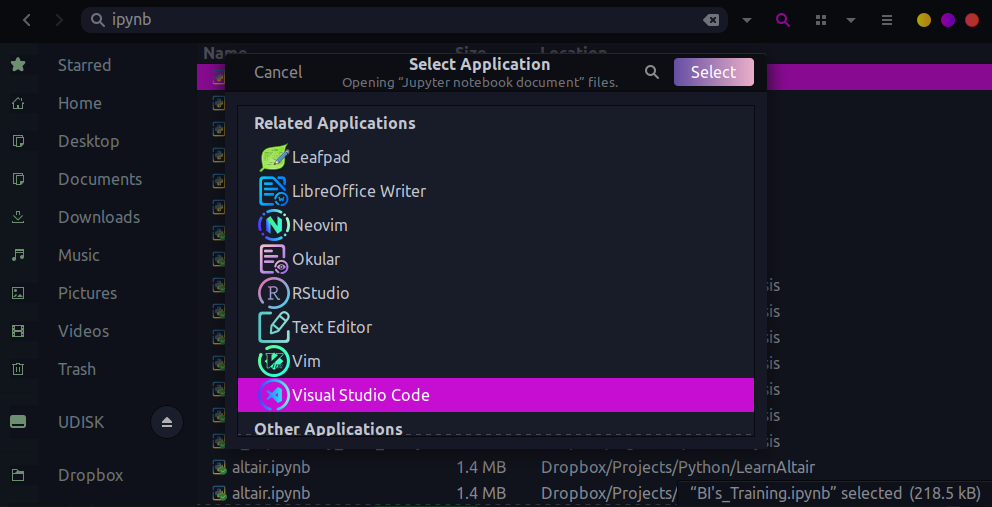This screenshot has width=992, height=507.
Task: Toggle the magenta search icon in toolbar
Action: pyautogui.click(x=783, y=20)
